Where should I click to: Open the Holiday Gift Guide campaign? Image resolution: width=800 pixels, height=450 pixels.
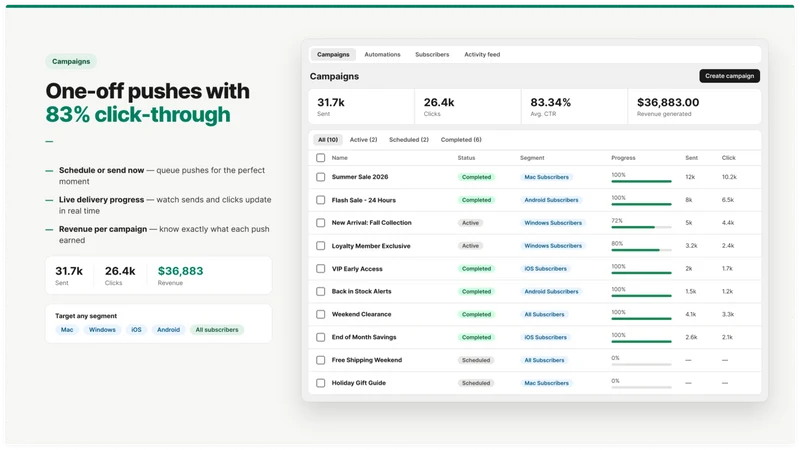(x=359, y=383)
